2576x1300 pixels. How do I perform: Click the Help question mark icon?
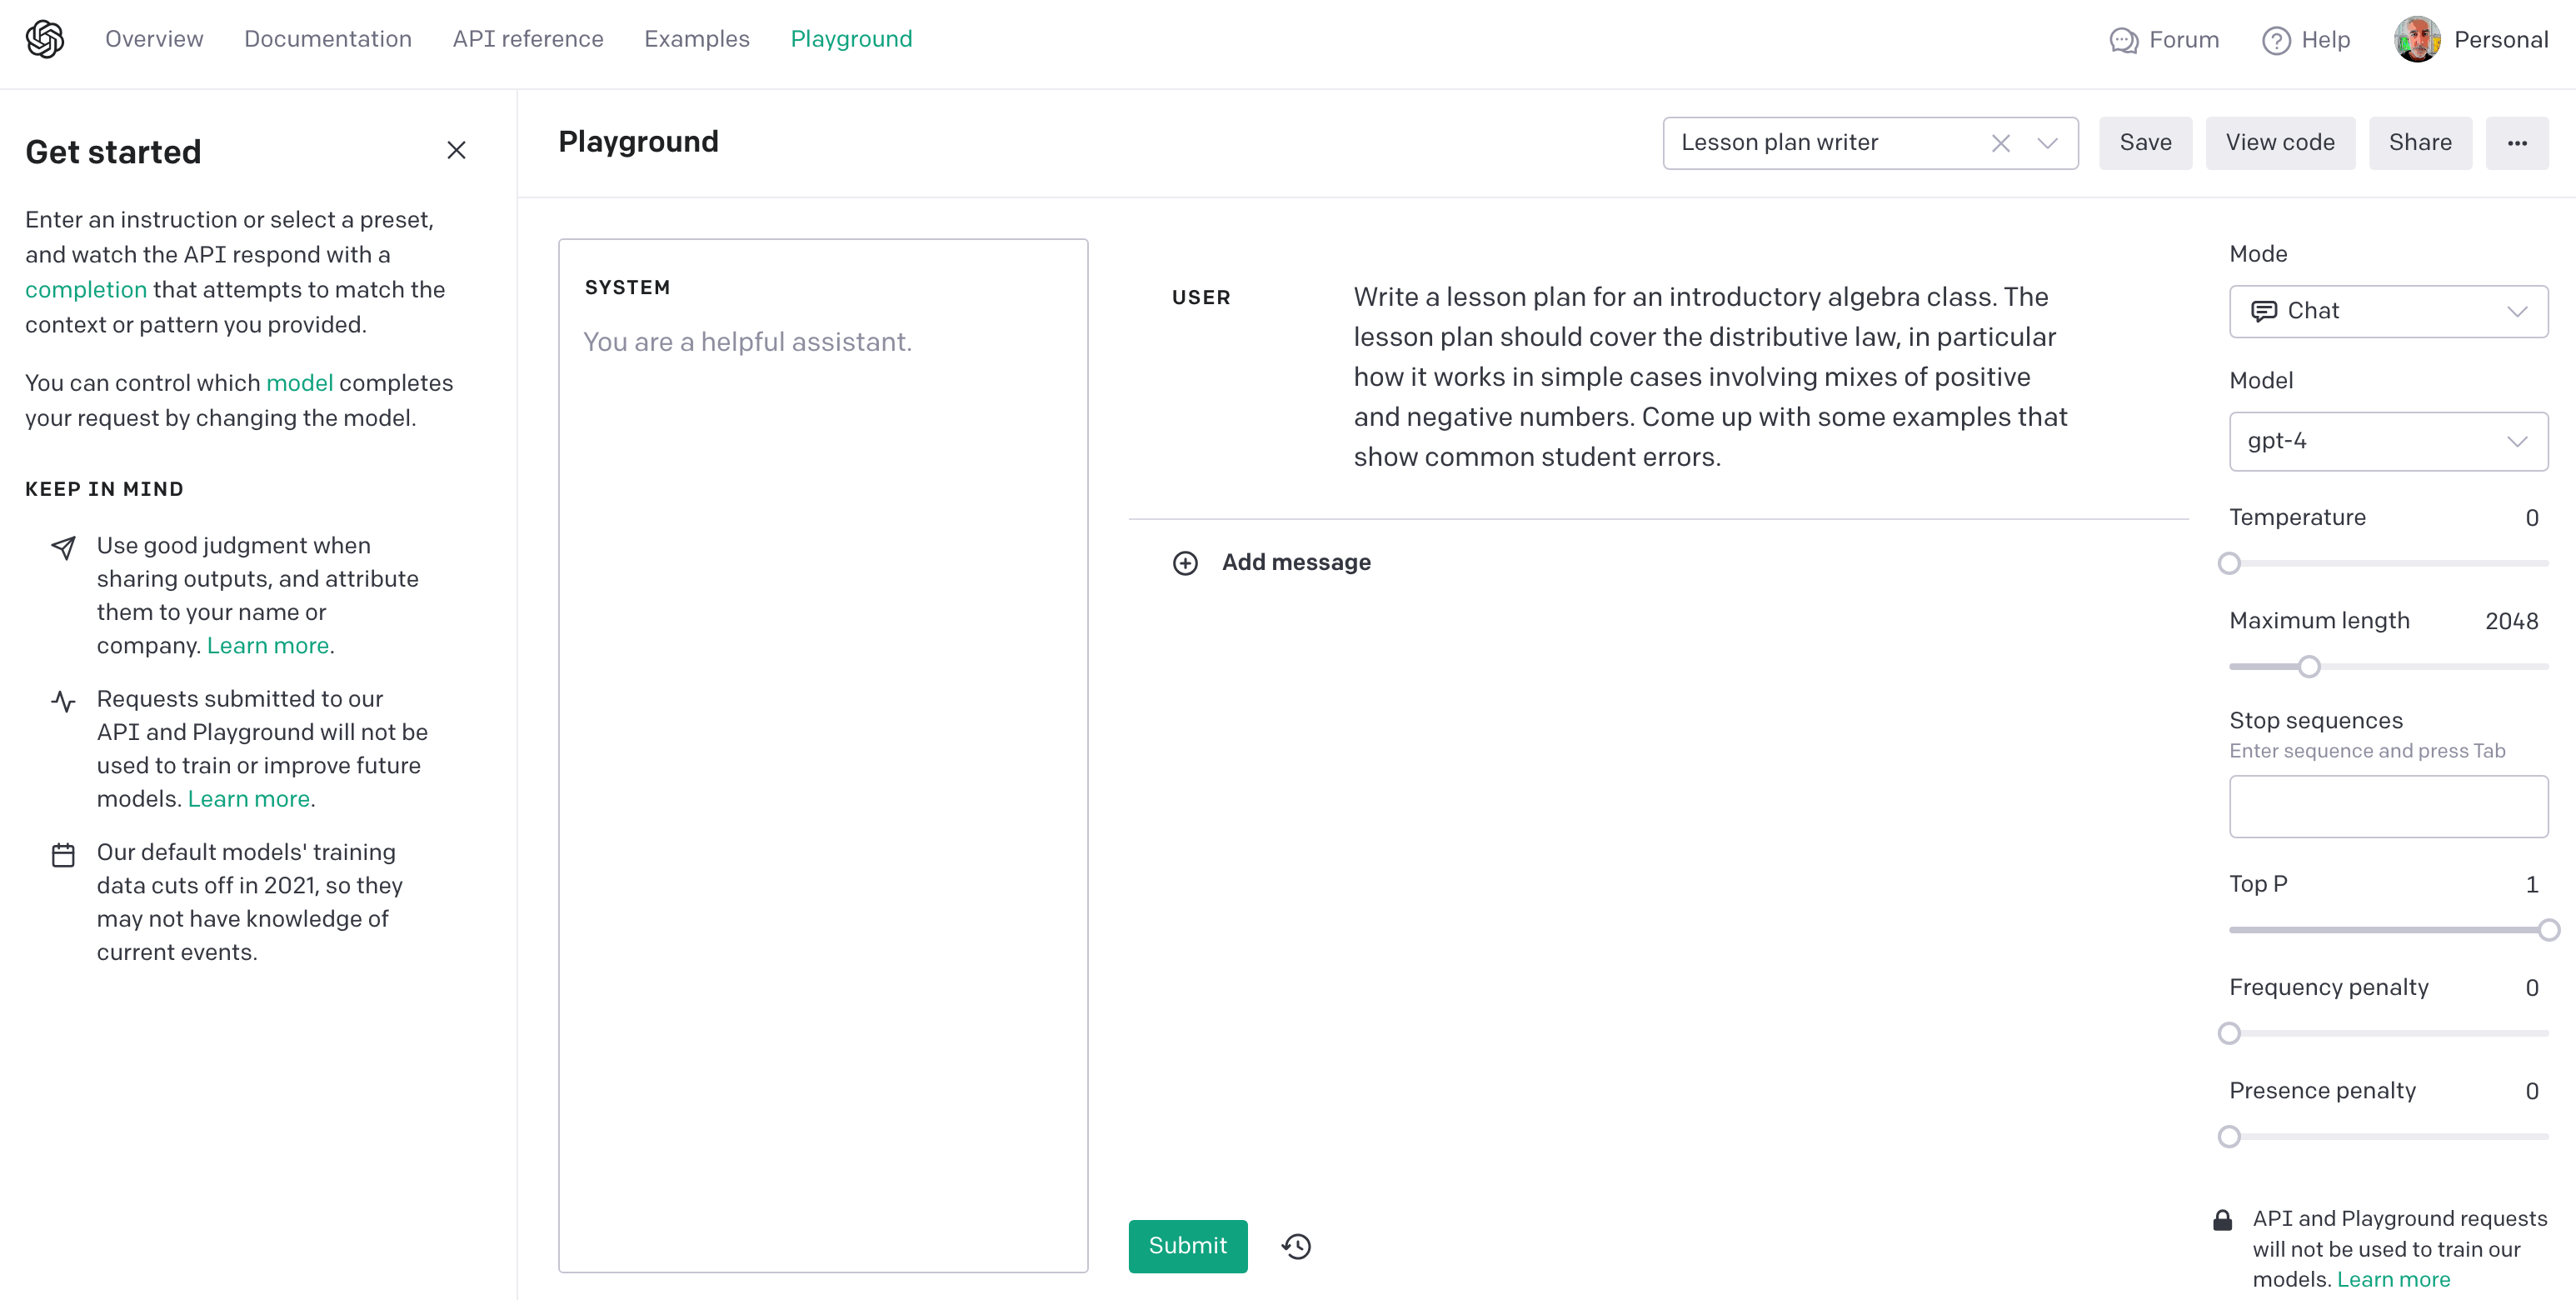(2276, 40)
